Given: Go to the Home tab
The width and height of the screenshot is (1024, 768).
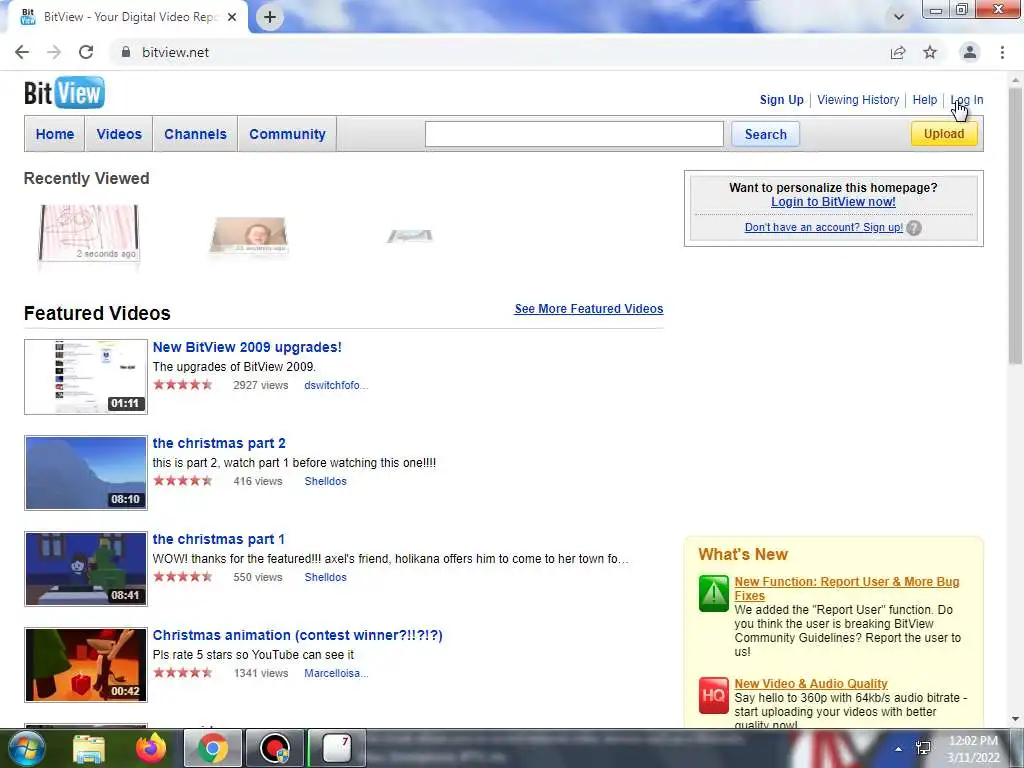Looking at the screenshot, I should 55,134.
